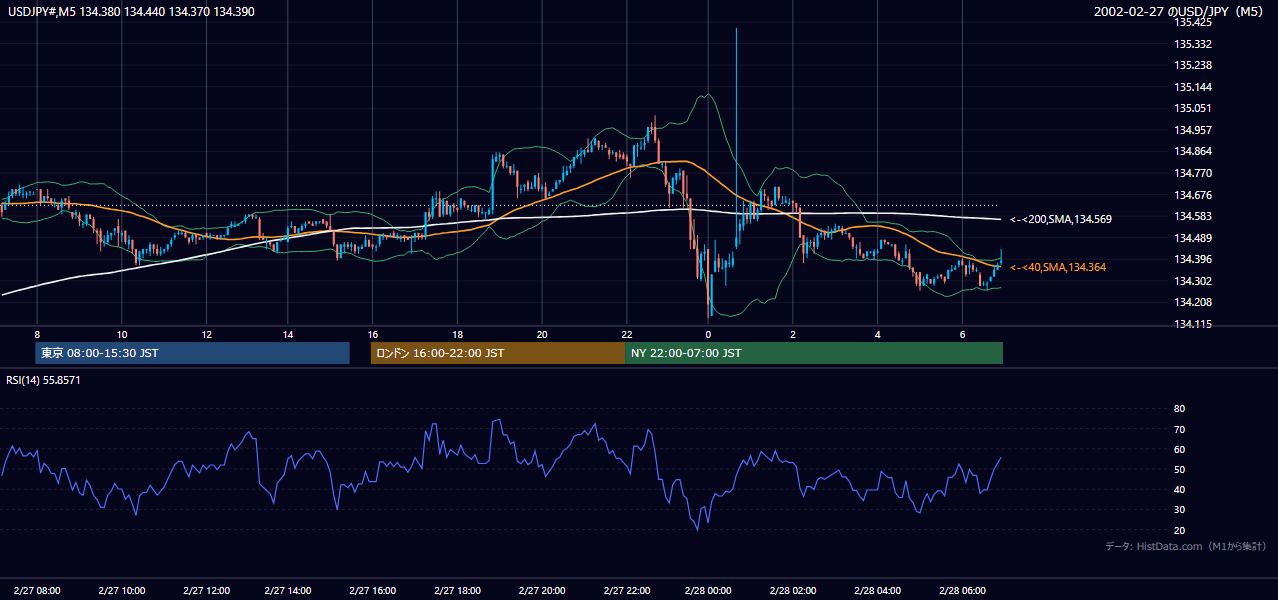Viewport: 1278px width, 600px height.
Task: Click the 2/28 02:00 bottom time label
Action: pyautogui.click(x=793, y=590)
